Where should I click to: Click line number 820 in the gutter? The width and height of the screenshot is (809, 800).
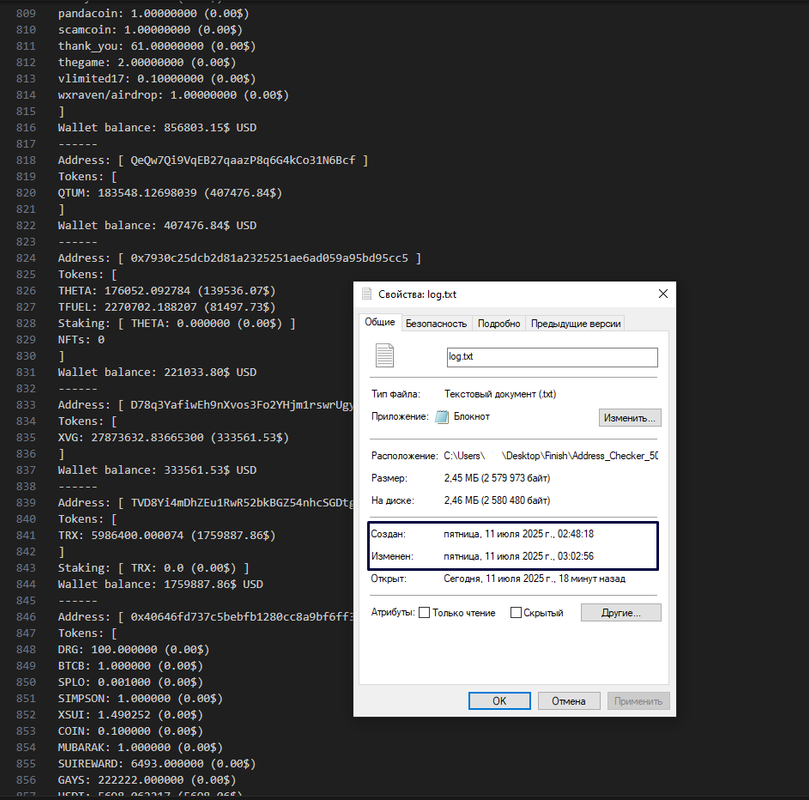click(x=25, y=192)
